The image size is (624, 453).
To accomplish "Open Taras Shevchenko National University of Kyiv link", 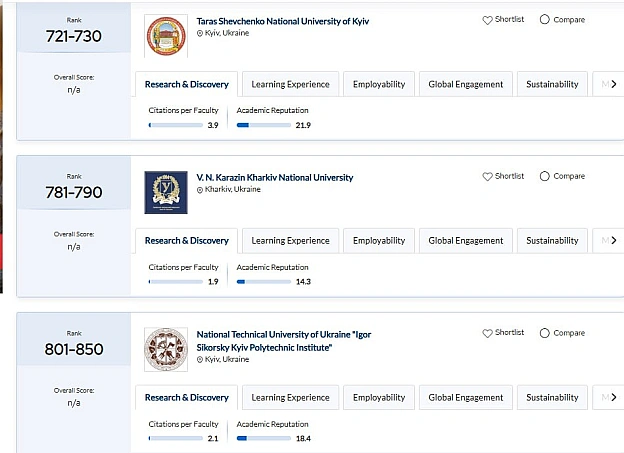I will coord(283,21).
